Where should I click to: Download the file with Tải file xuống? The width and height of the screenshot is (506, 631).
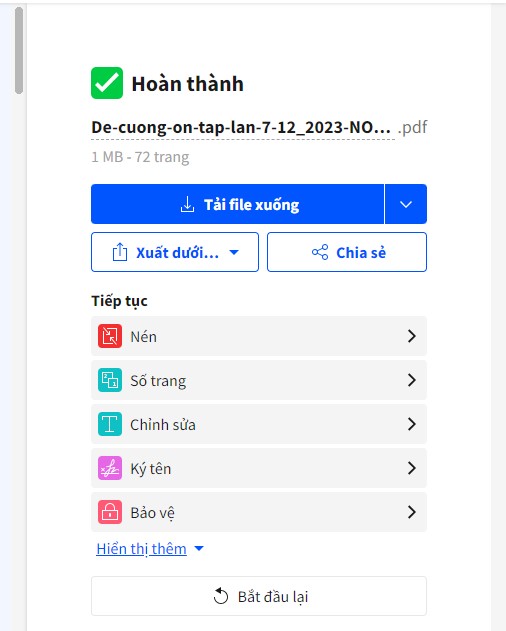238,204
